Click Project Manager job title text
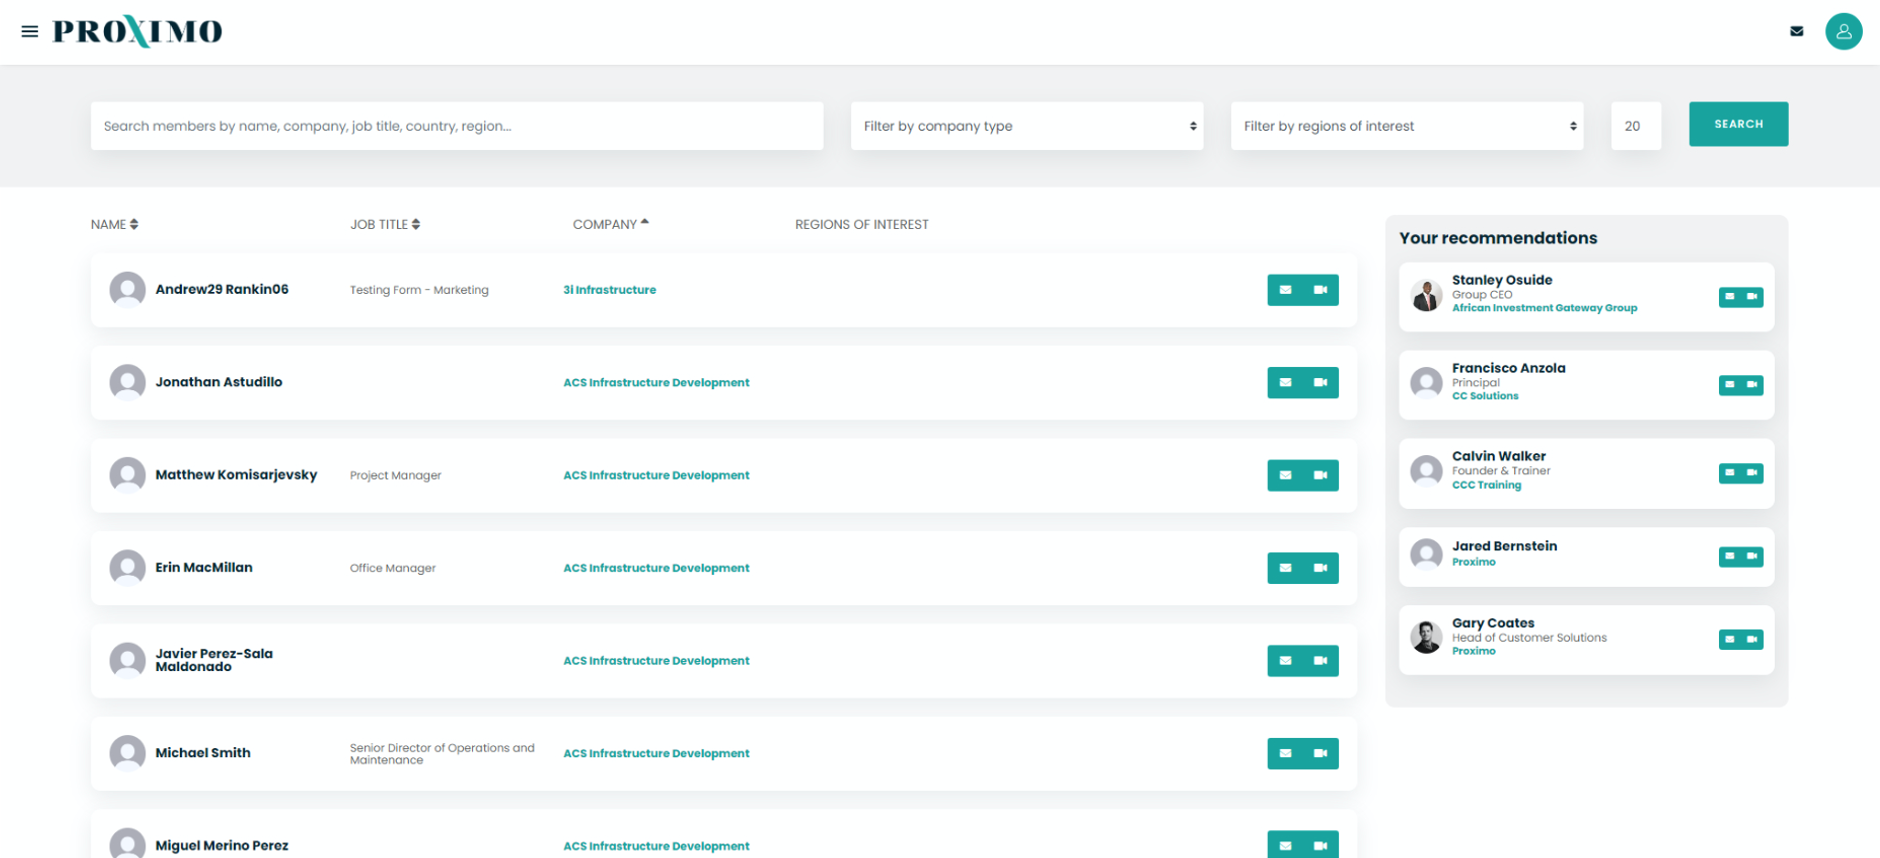The image size is (1880, 858). pos(395,475)
